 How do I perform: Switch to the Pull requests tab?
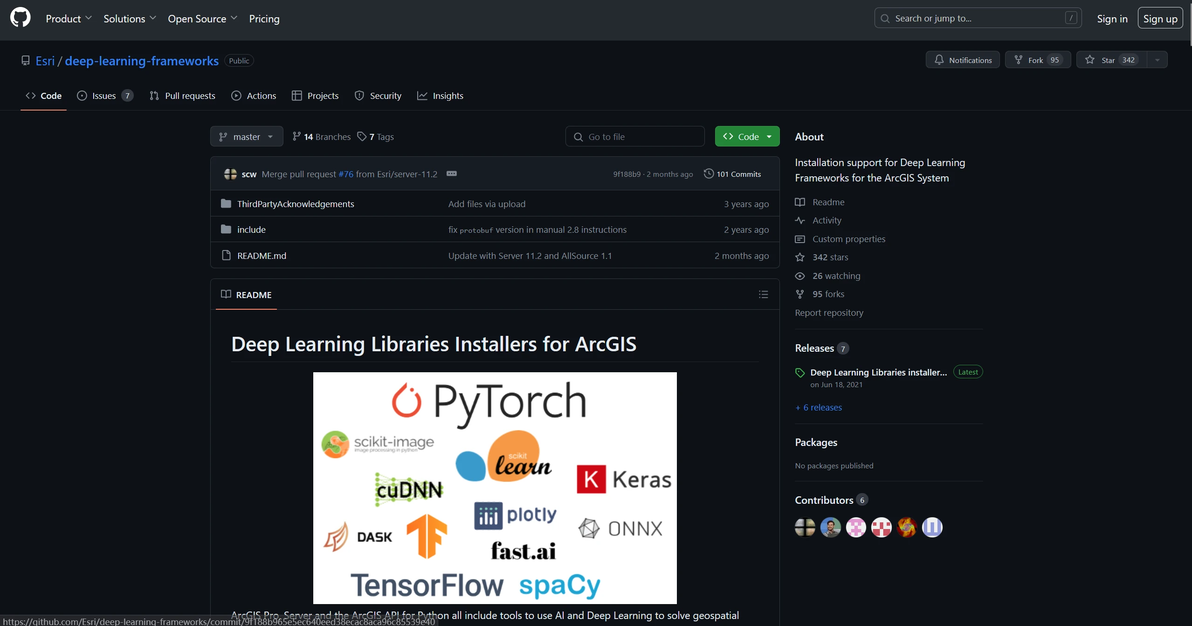tap(182, 96)
